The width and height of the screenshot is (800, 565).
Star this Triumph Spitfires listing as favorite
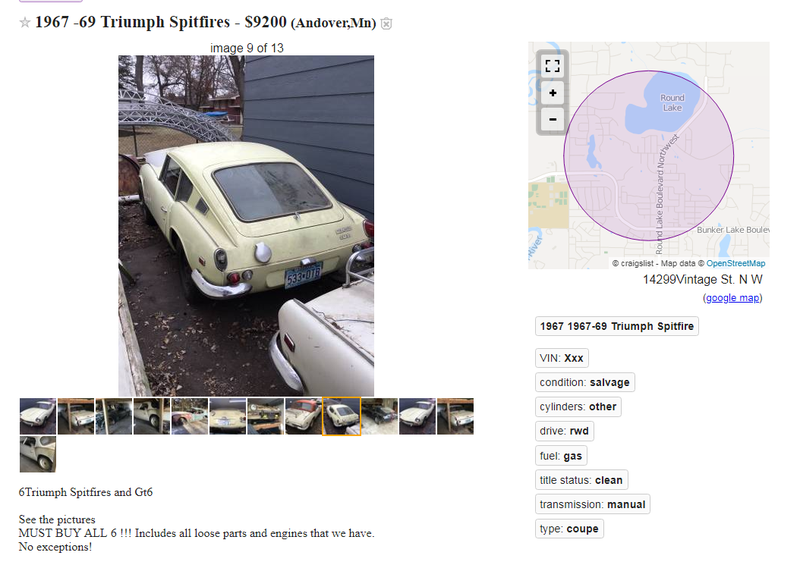(24, 22)
